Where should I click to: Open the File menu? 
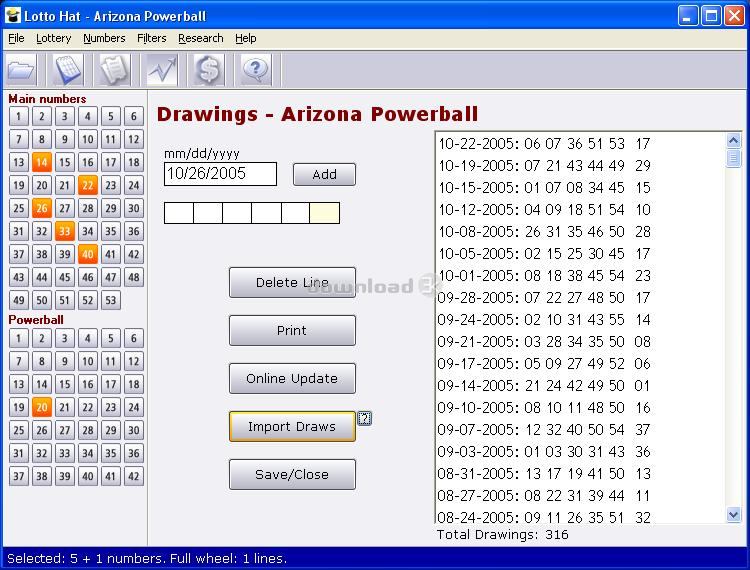(x=16, y=38)
